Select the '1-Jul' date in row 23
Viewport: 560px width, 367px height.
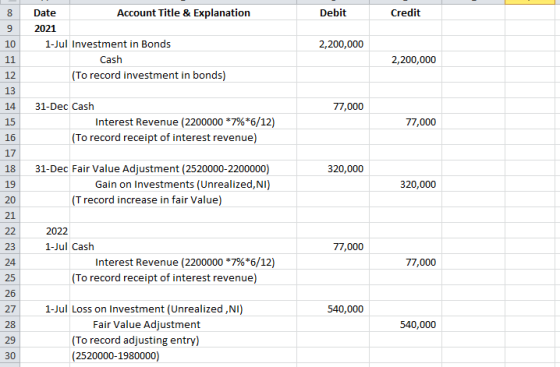coord(45,247)
